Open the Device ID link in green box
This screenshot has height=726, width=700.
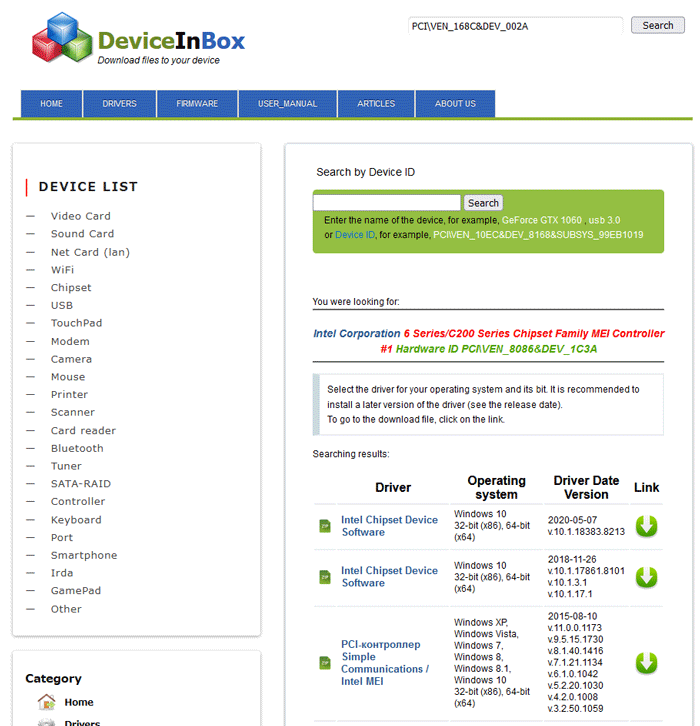[355, 235]
